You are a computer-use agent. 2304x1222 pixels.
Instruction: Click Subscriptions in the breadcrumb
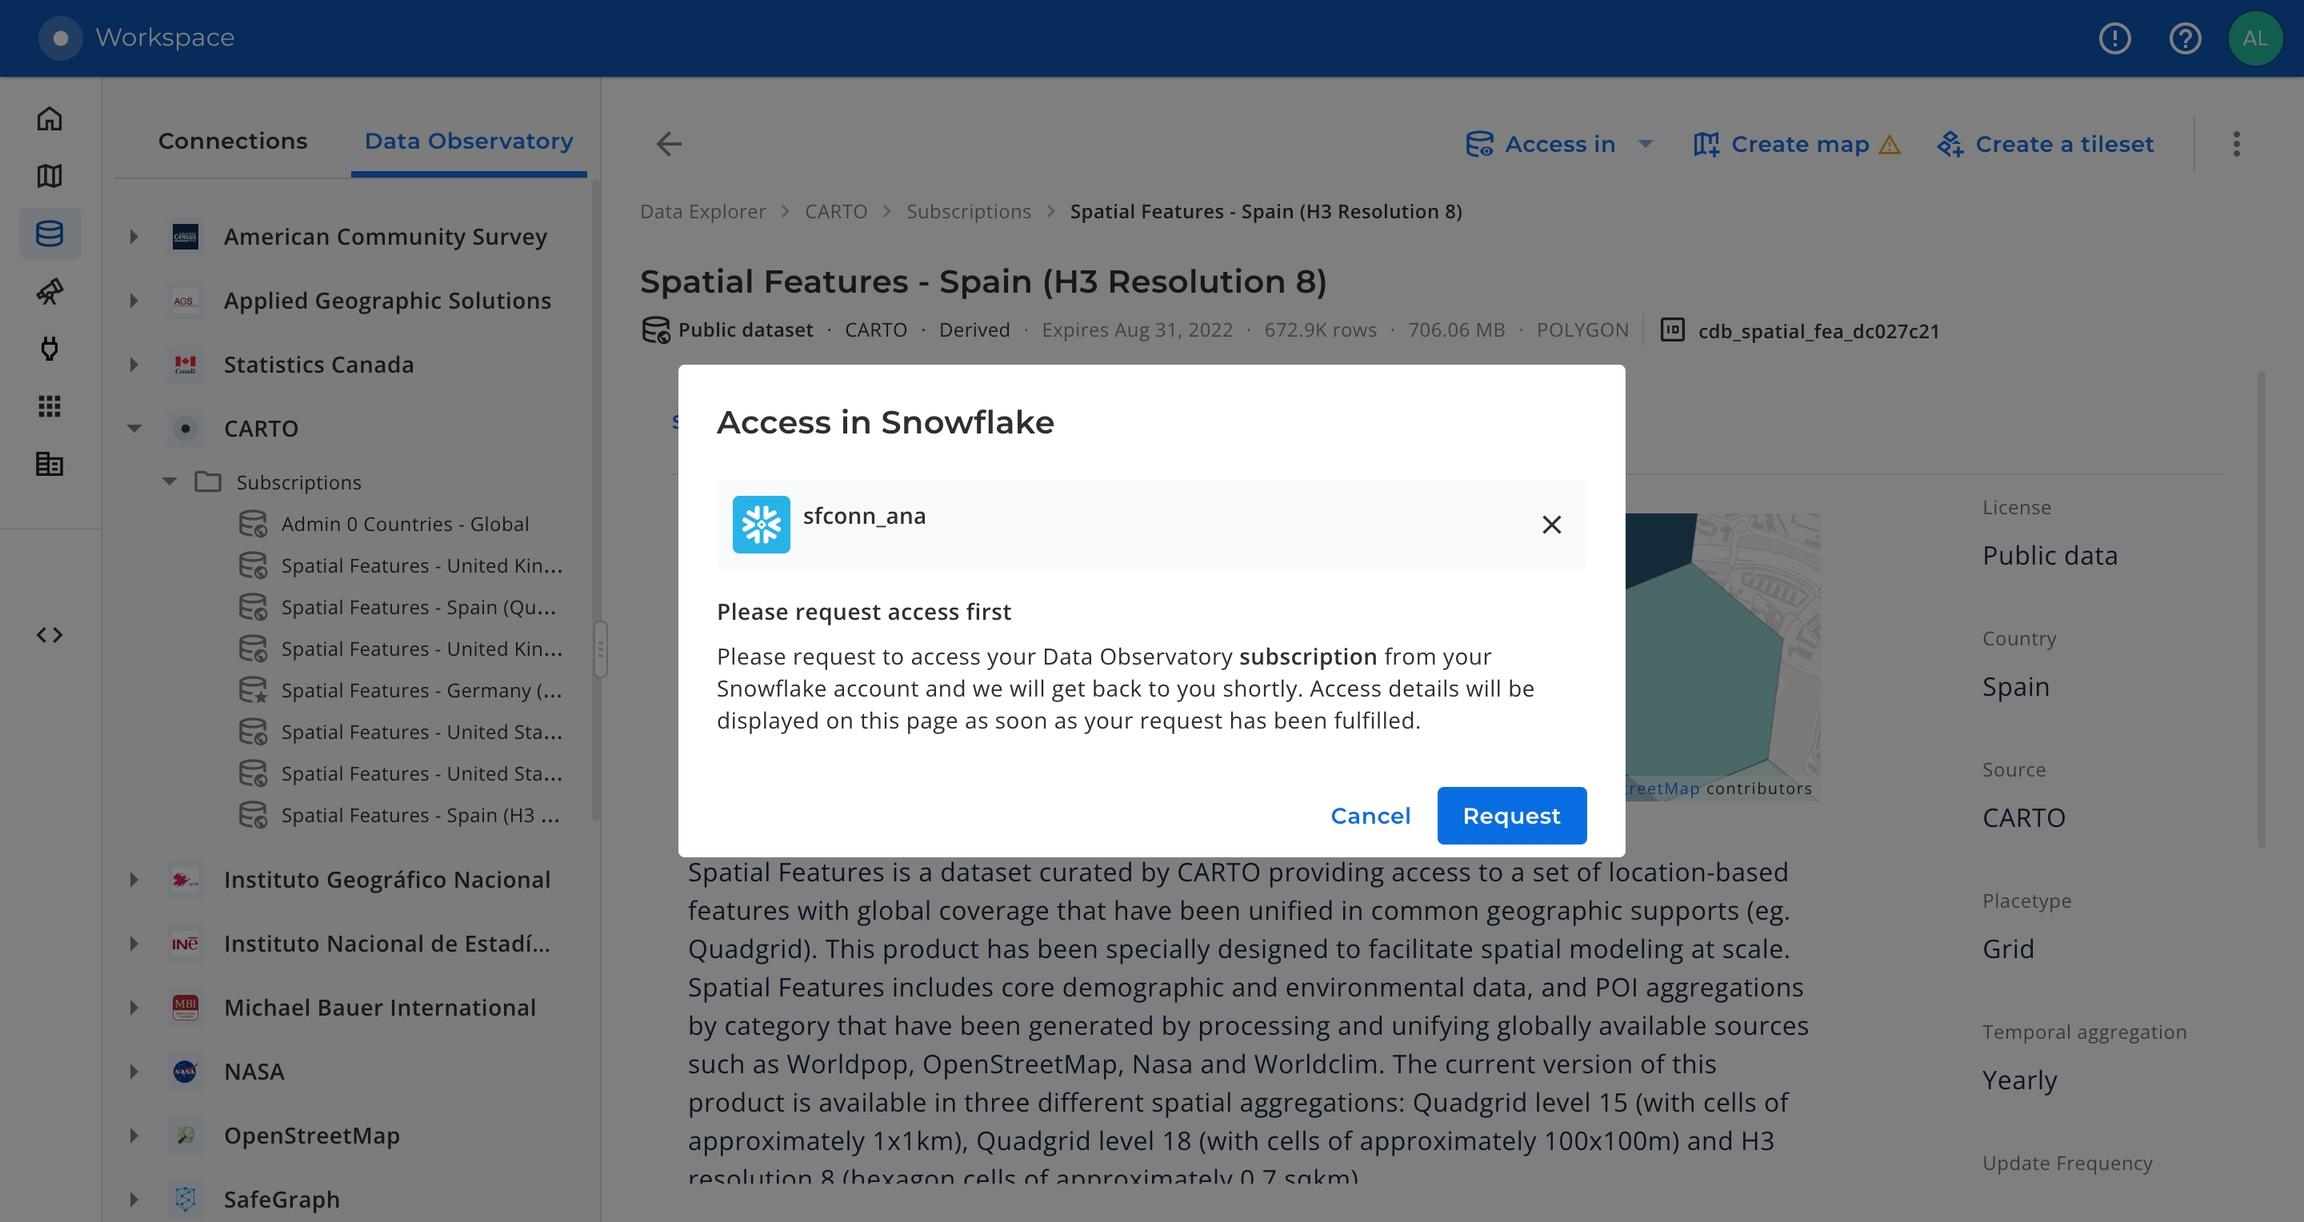point(967,212)
